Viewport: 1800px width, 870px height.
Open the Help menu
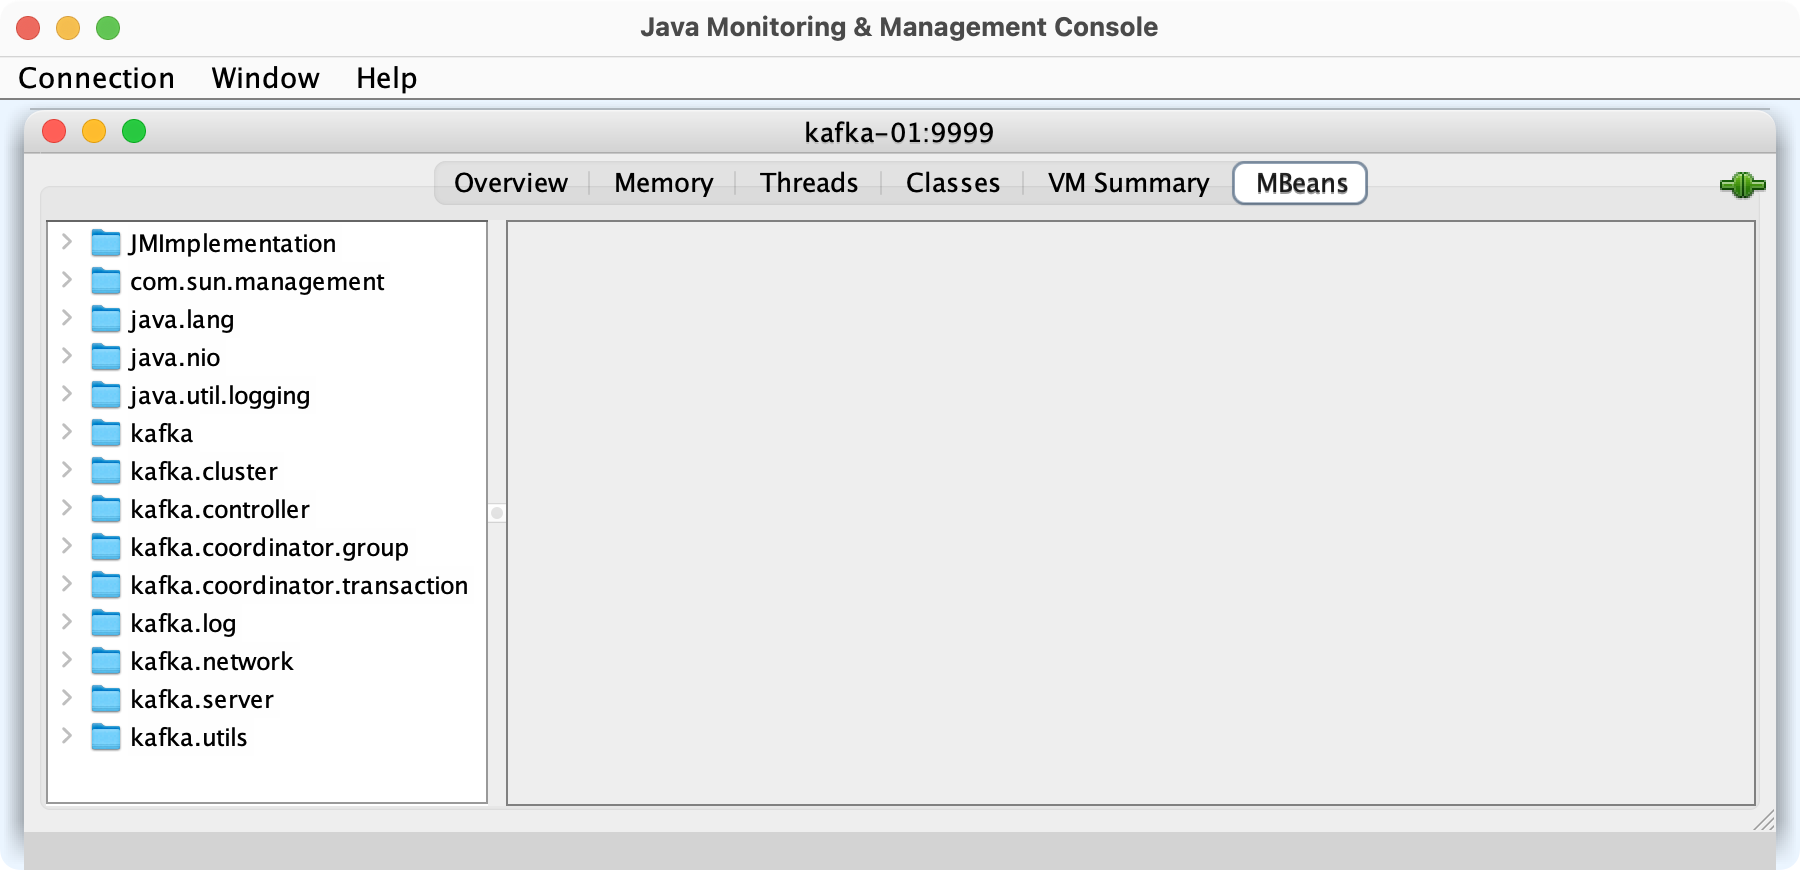point(386,78)
